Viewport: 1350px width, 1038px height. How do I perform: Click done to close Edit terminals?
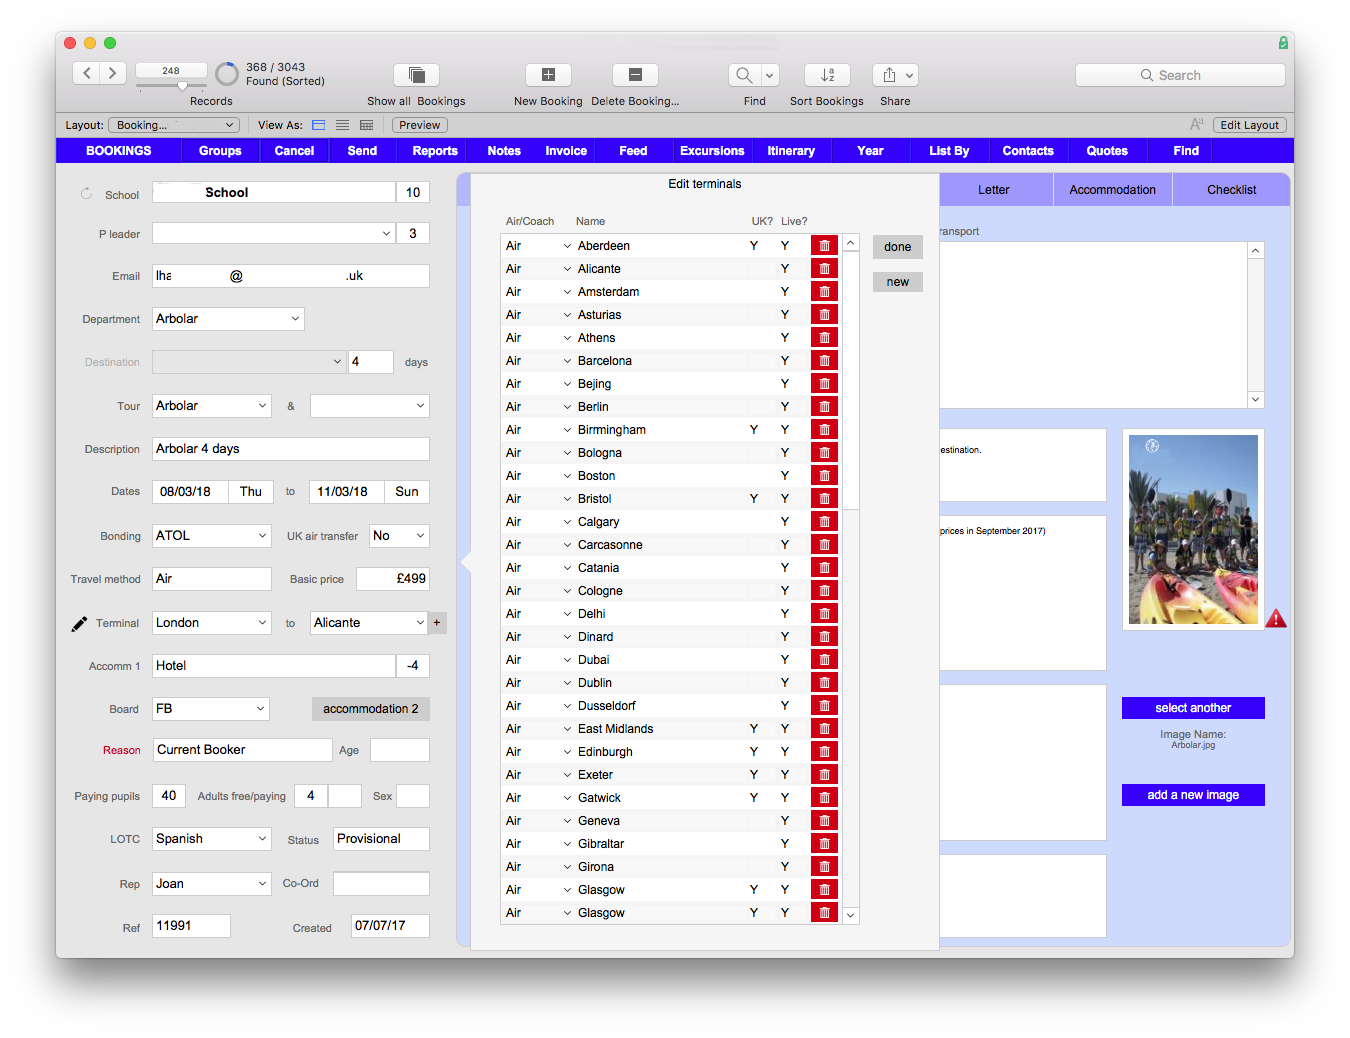897,246
